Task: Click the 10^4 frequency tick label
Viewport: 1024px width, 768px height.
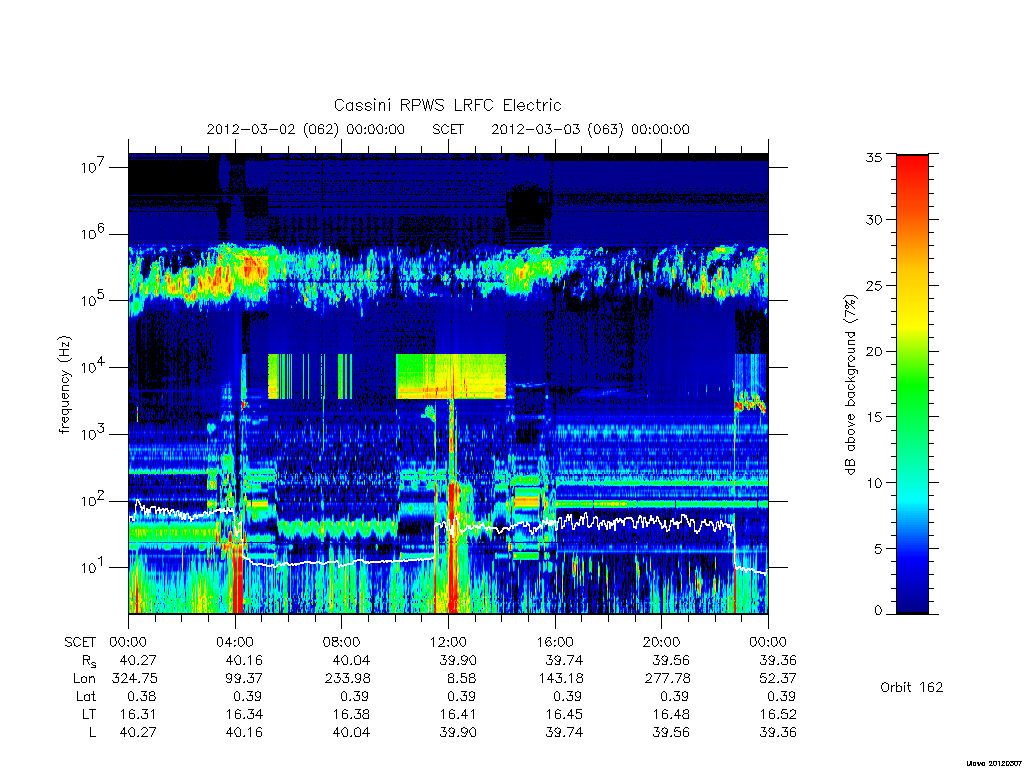Action: click(93, 366)
